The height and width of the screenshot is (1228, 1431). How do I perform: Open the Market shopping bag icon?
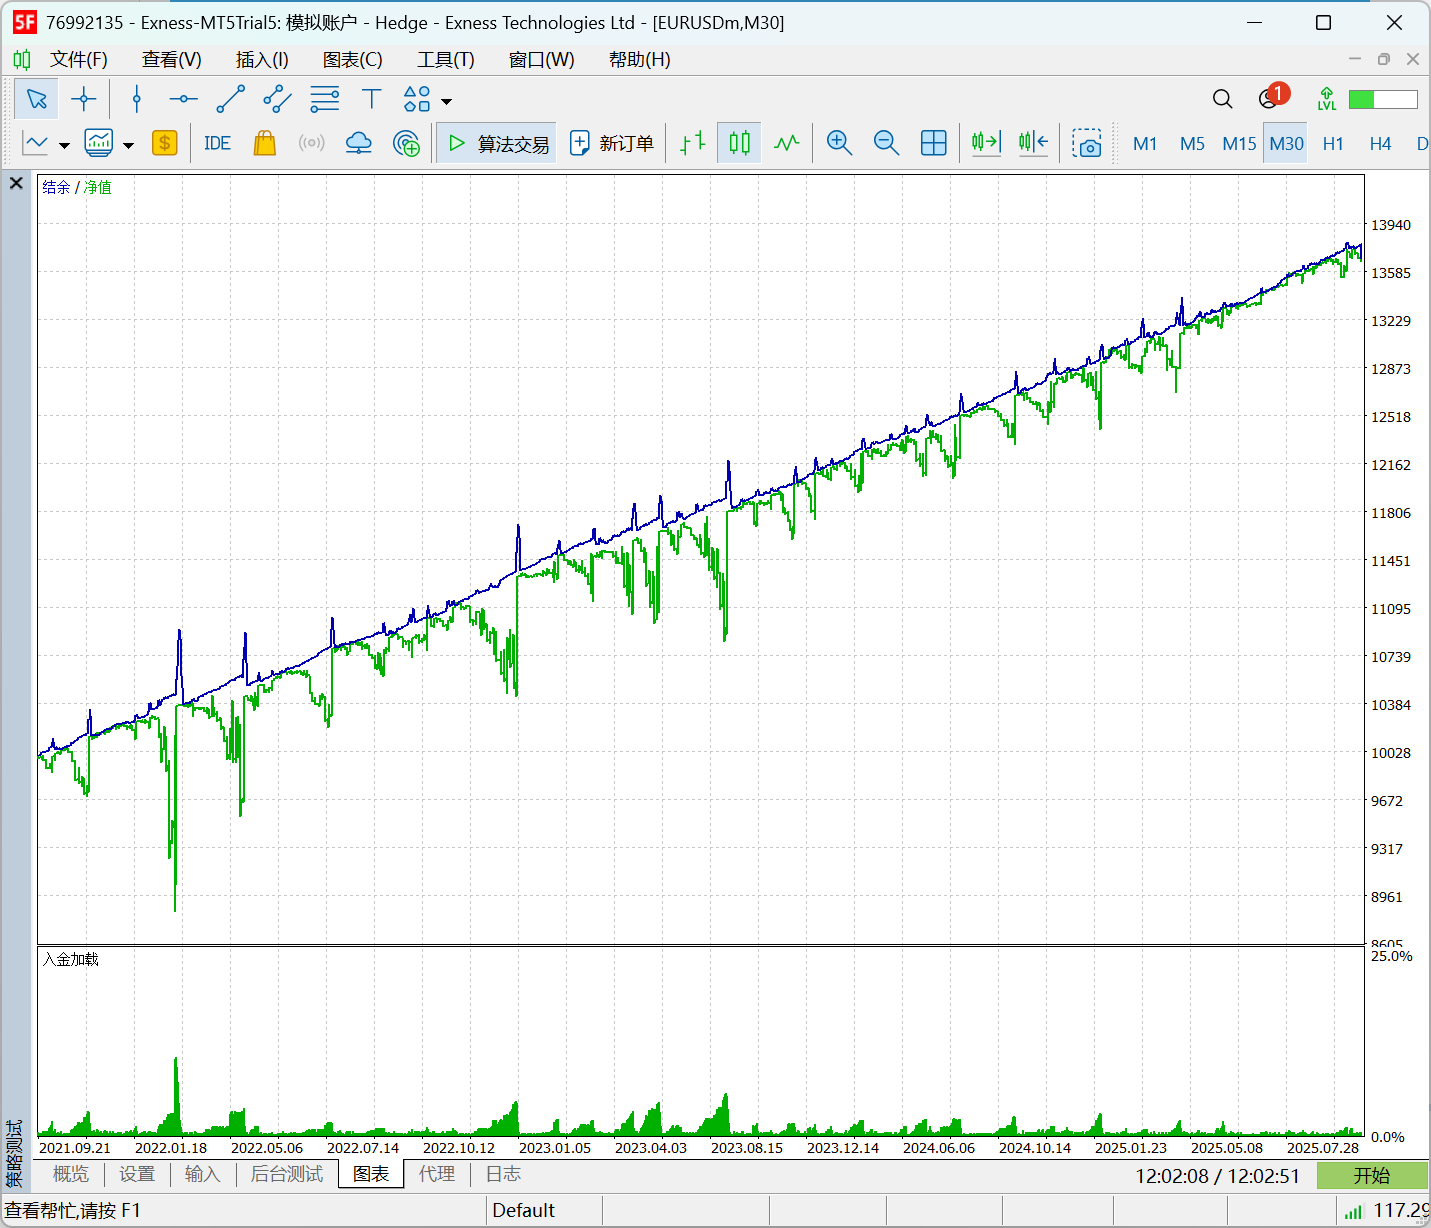264,143
